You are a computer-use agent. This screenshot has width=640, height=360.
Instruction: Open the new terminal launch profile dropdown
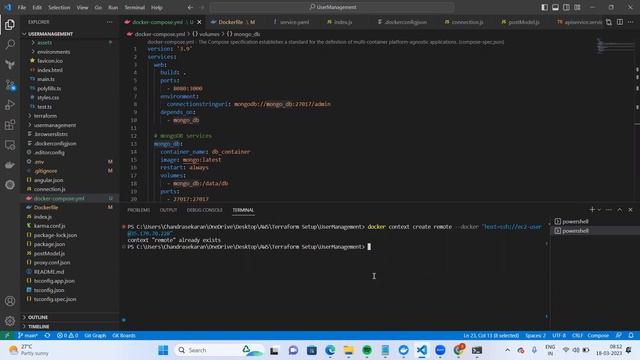(599, 209)
